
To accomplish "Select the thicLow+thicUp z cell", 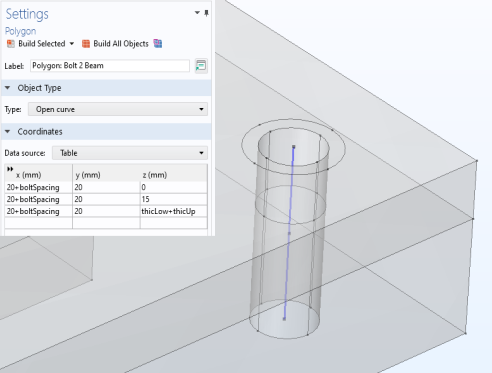I will (x=174, y=211).
